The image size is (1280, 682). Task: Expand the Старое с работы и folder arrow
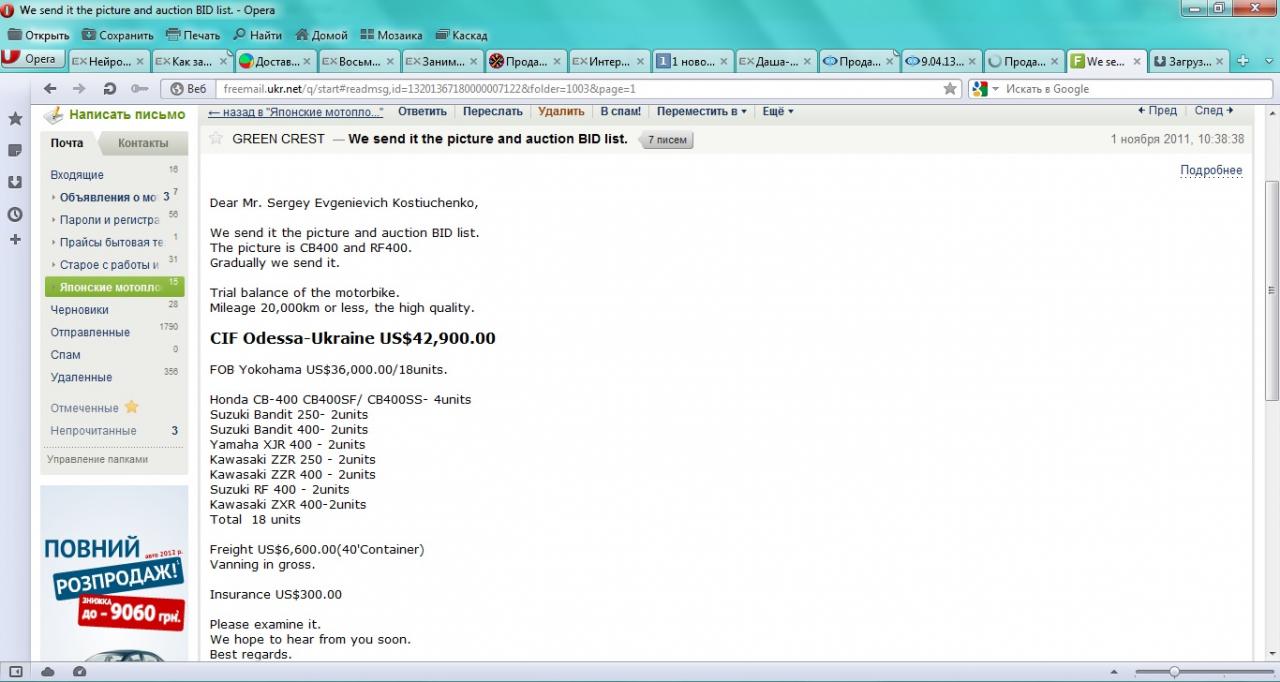click(54, 265)
